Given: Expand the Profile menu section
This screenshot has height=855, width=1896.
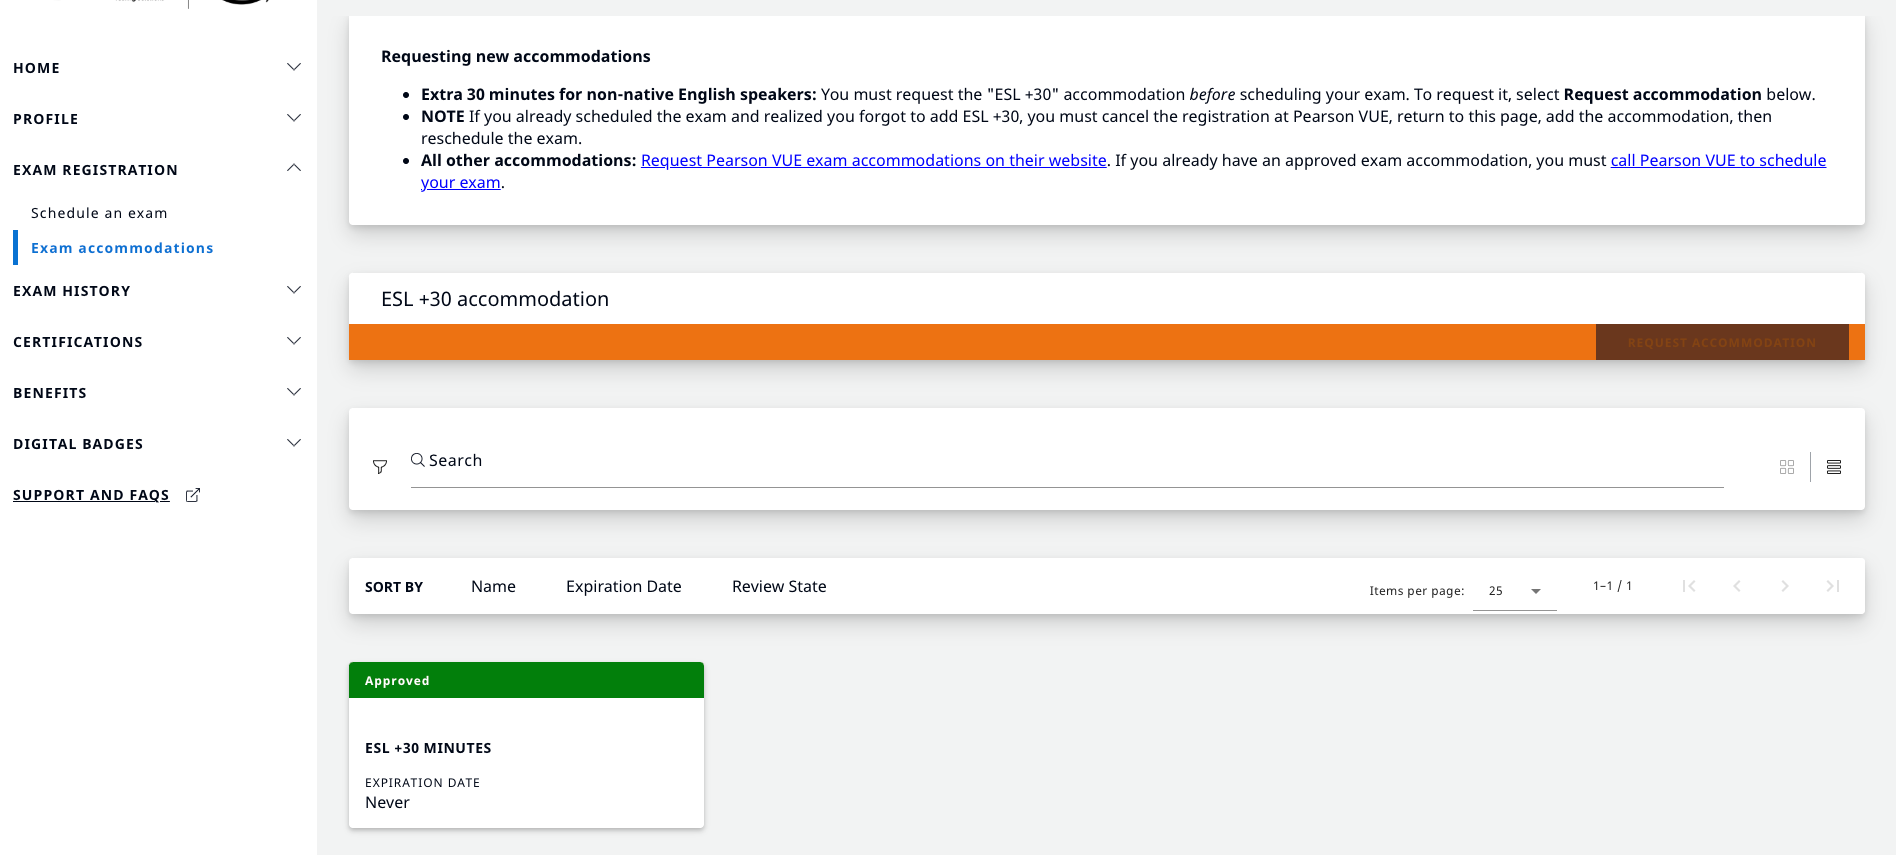Looking at the screenshot, I should (294, 118).
